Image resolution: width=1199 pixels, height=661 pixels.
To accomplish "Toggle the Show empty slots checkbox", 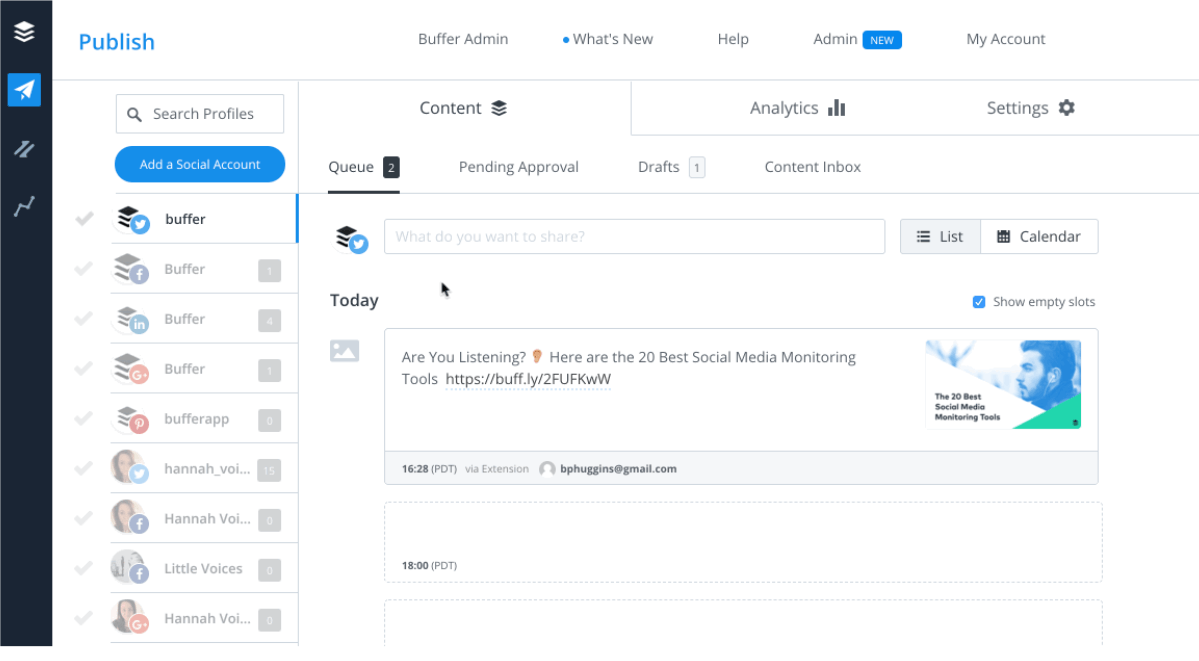I will click(x=979, y=302).
